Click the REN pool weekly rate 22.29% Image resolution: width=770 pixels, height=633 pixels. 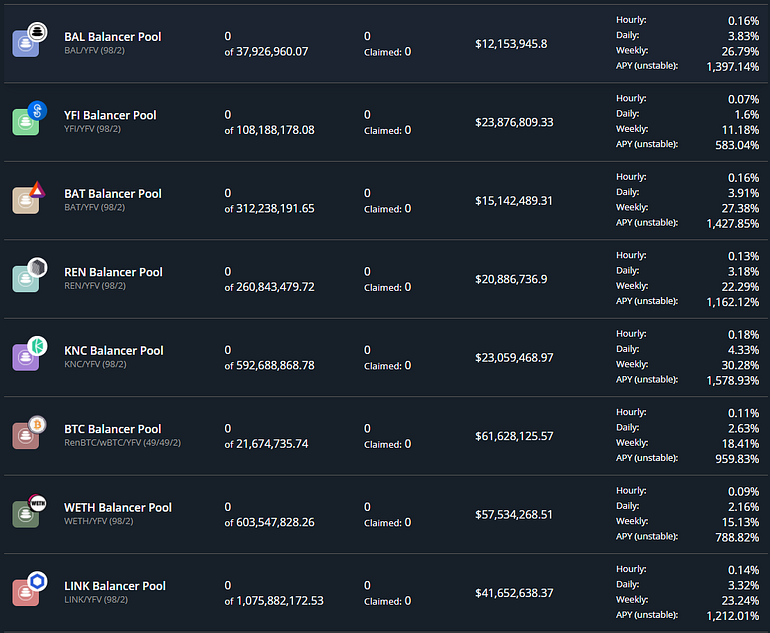point(740,287)
